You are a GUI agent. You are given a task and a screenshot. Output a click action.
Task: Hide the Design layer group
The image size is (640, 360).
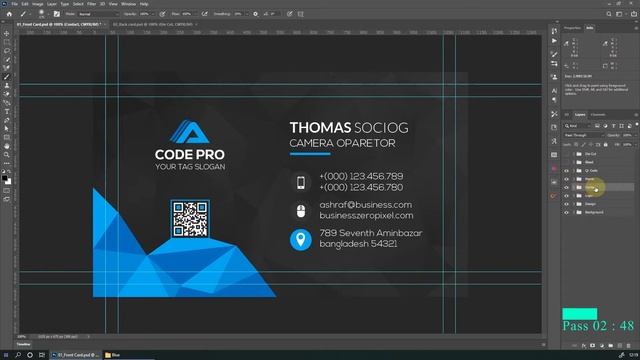(566, 204)
